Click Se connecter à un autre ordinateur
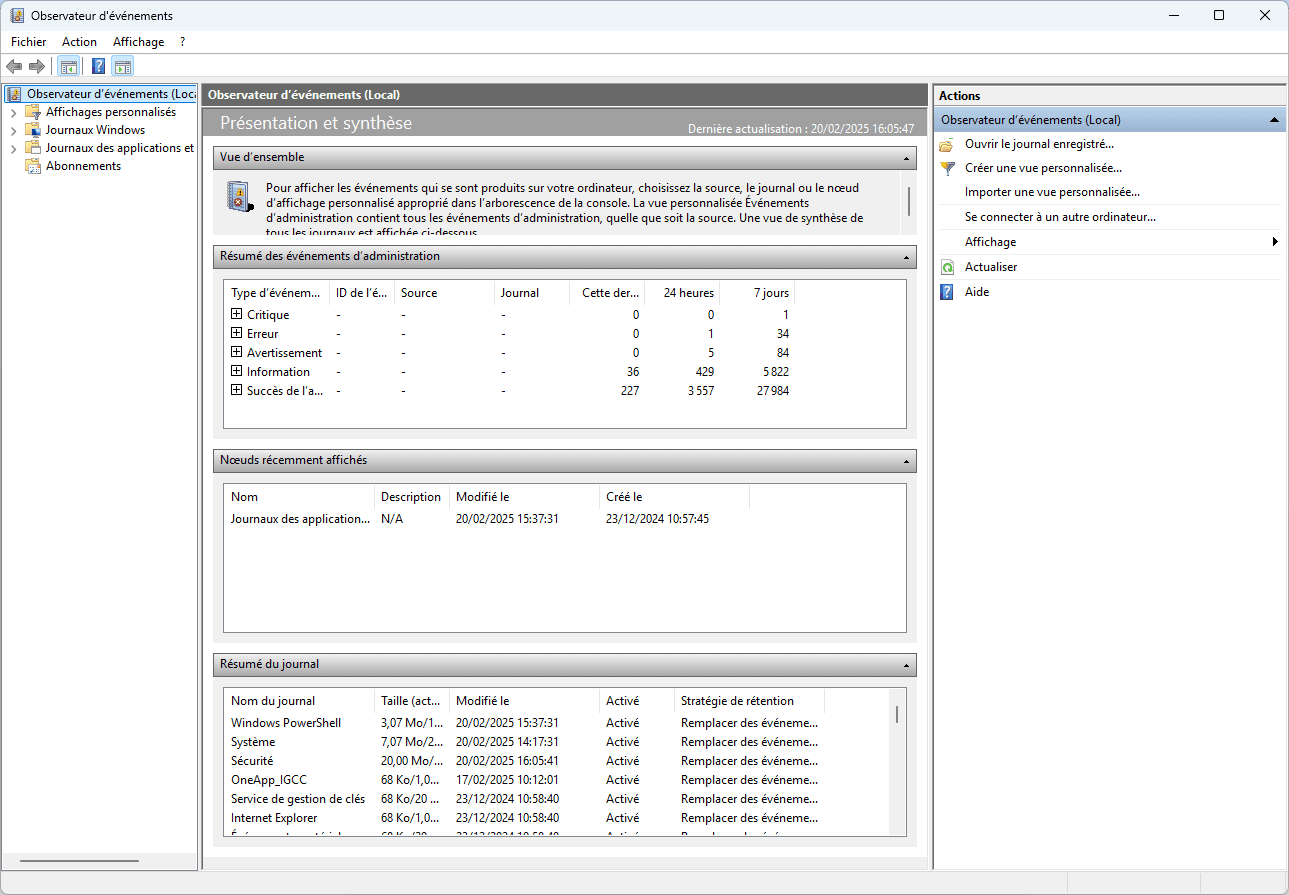 (x=1060, y=217)
